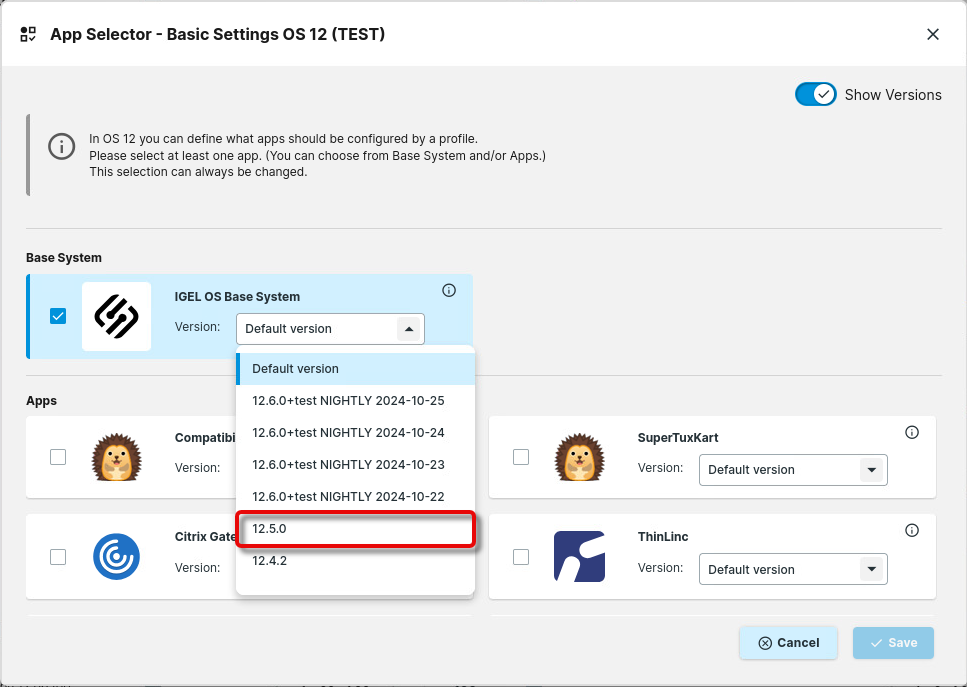This screenshot has height=687, width=967.
Task: Click the SuperTuxKart hedgehog icon
Action: (x=579, y=457)
